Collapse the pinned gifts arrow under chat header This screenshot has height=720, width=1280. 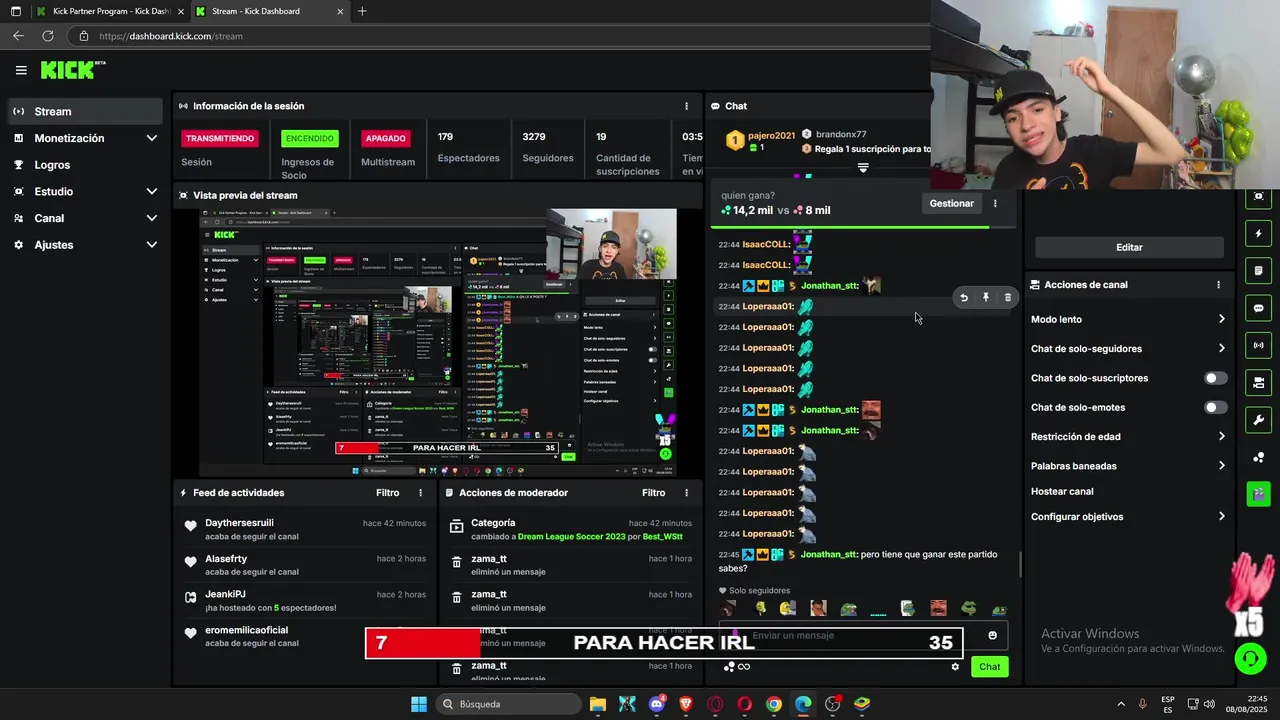[x=863, y=168]
